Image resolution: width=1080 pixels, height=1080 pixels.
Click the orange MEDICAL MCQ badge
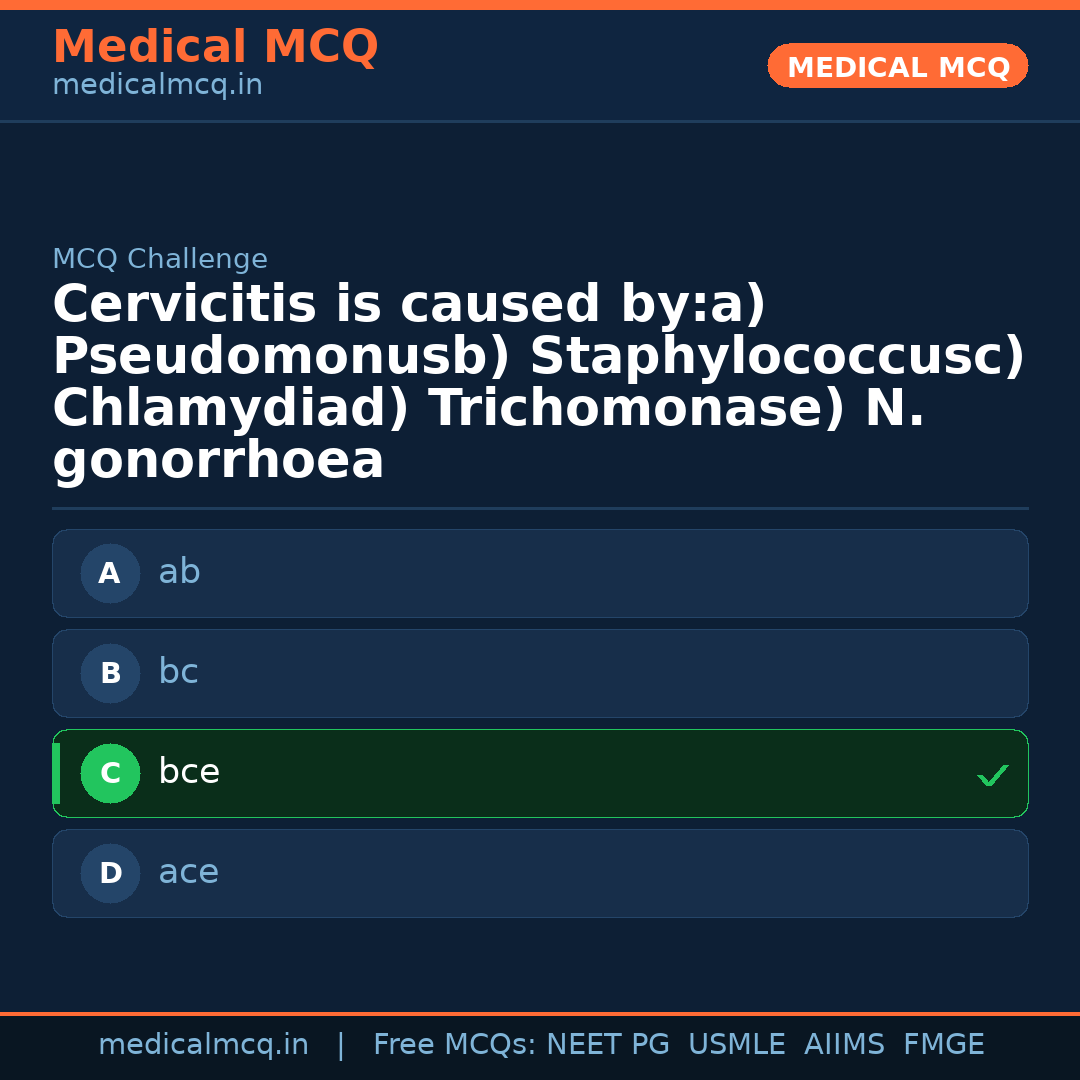(x=897, y=66)
